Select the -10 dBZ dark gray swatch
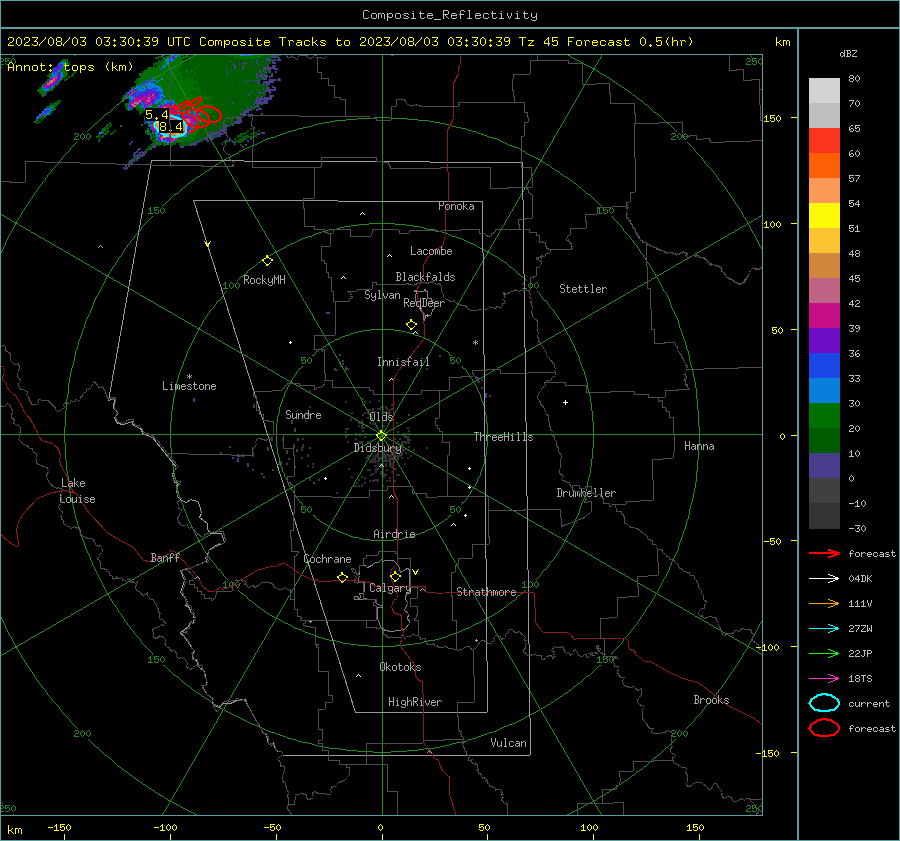 click(x=824, y=516)
